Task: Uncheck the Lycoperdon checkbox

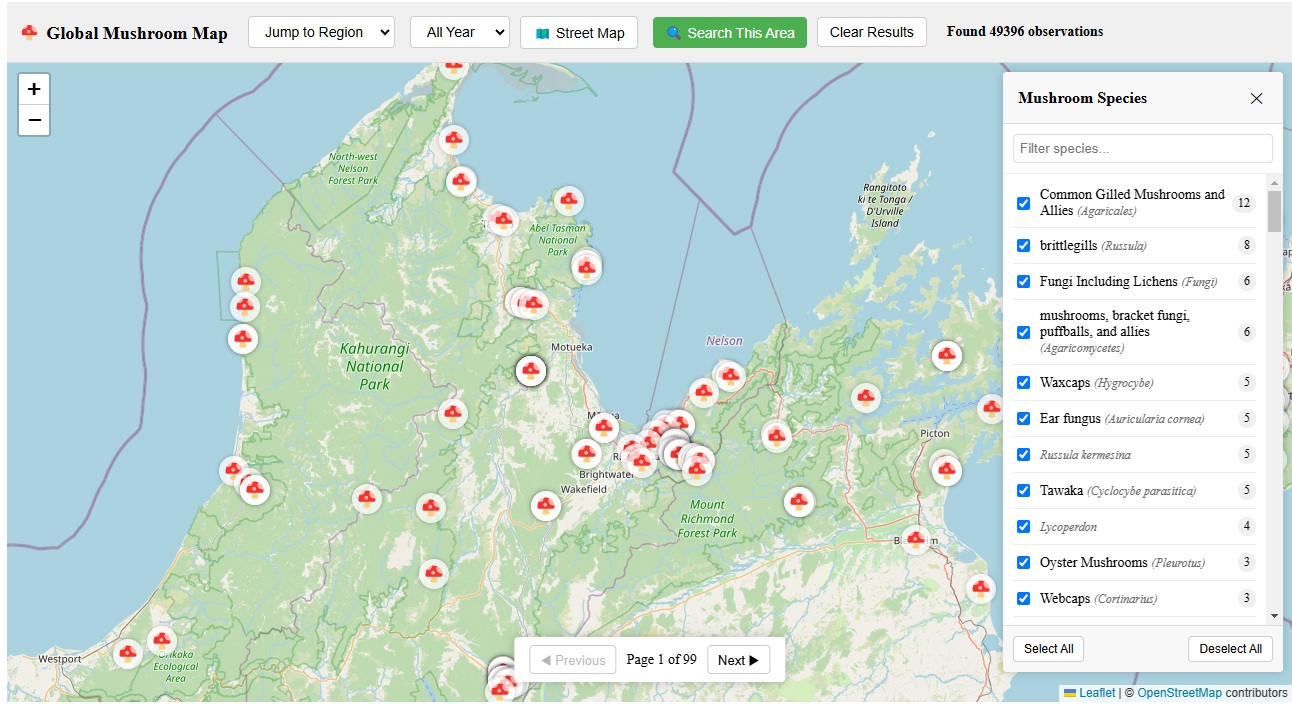Action: [1023, 526]
